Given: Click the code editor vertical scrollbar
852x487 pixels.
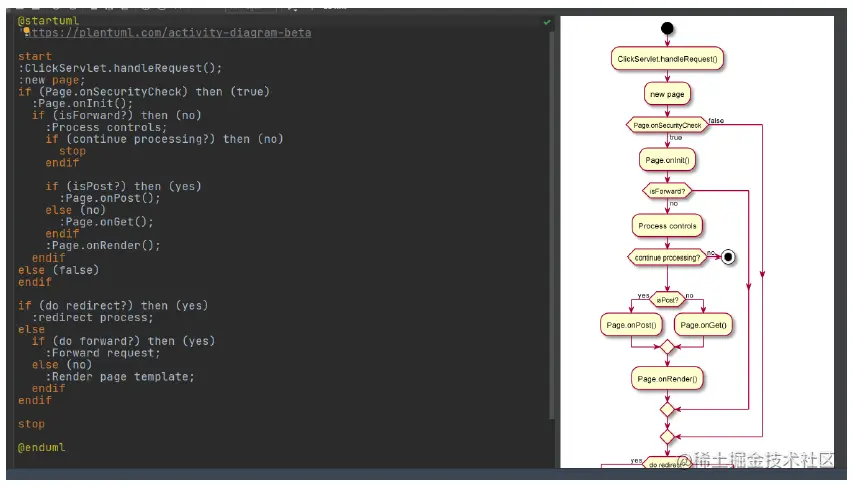Looking at the screenshot, I should tap(552, 226).
